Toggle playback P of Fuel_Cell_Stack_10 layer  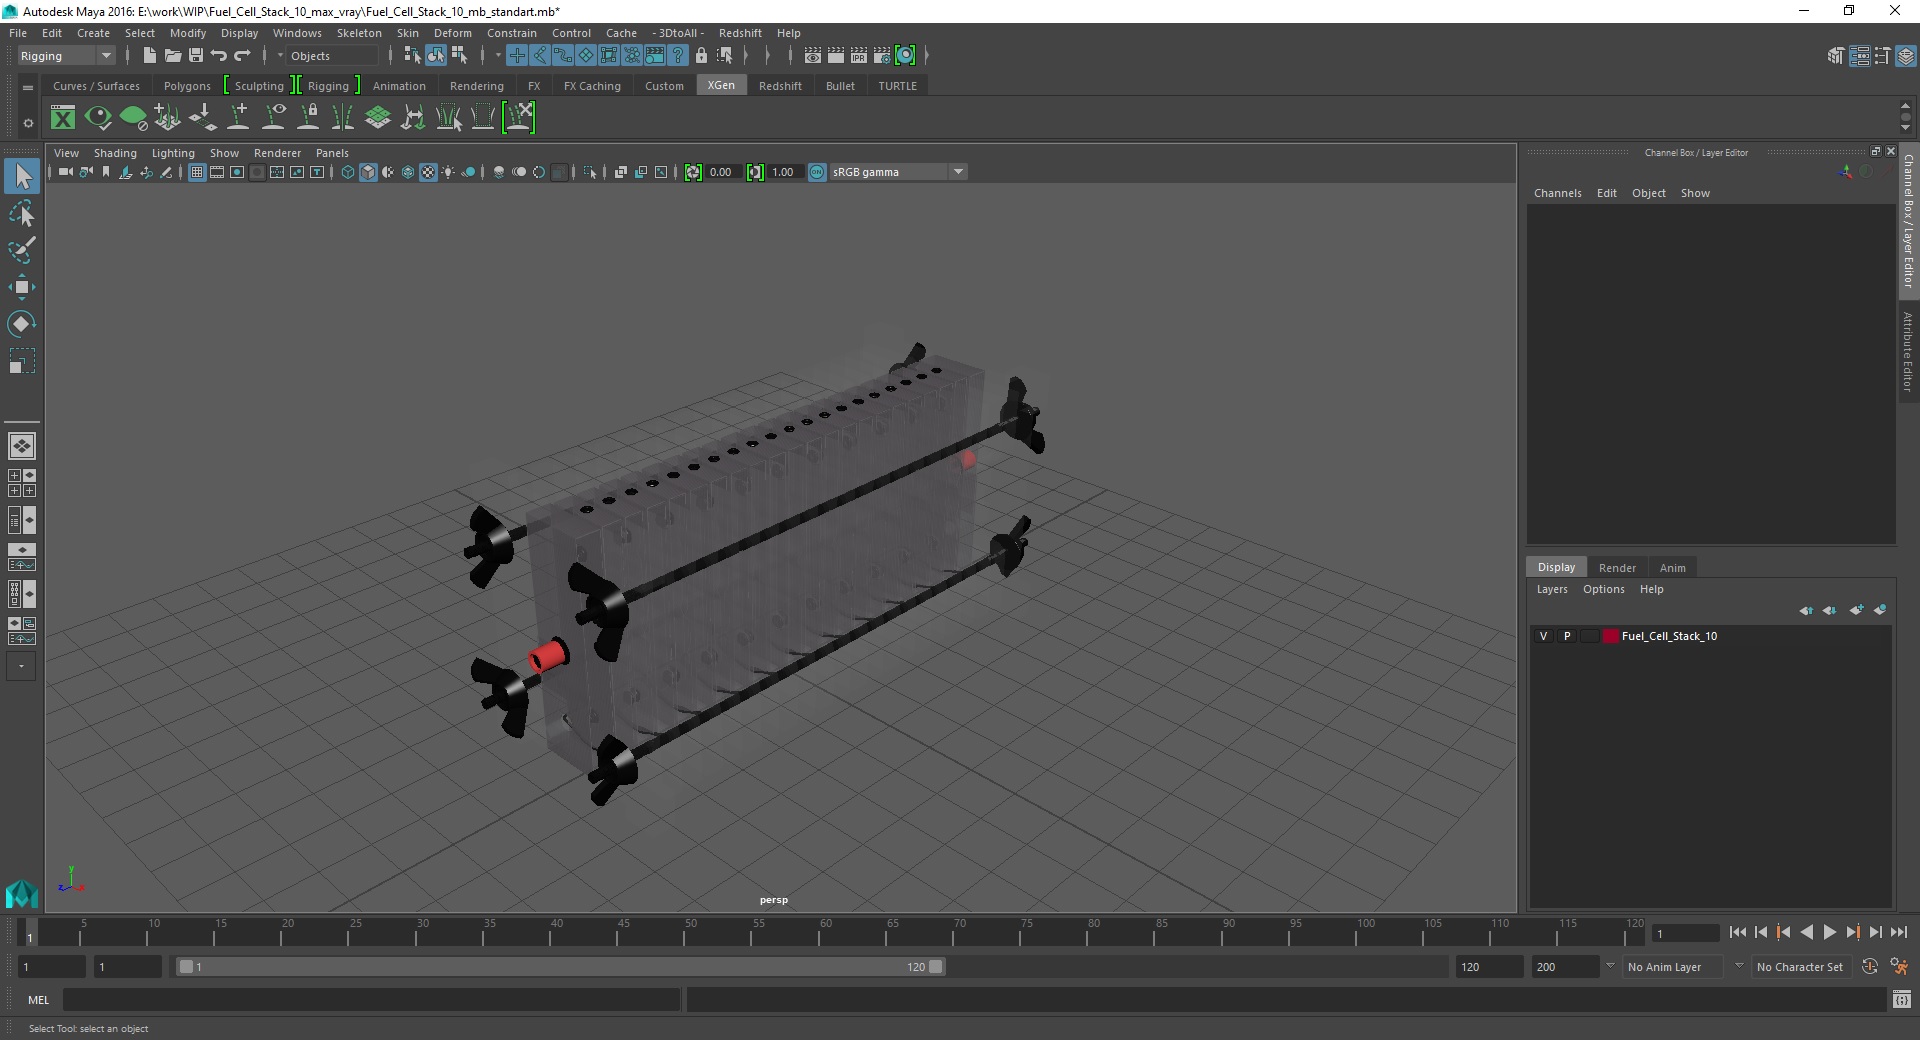click(x=1567, y=636)
